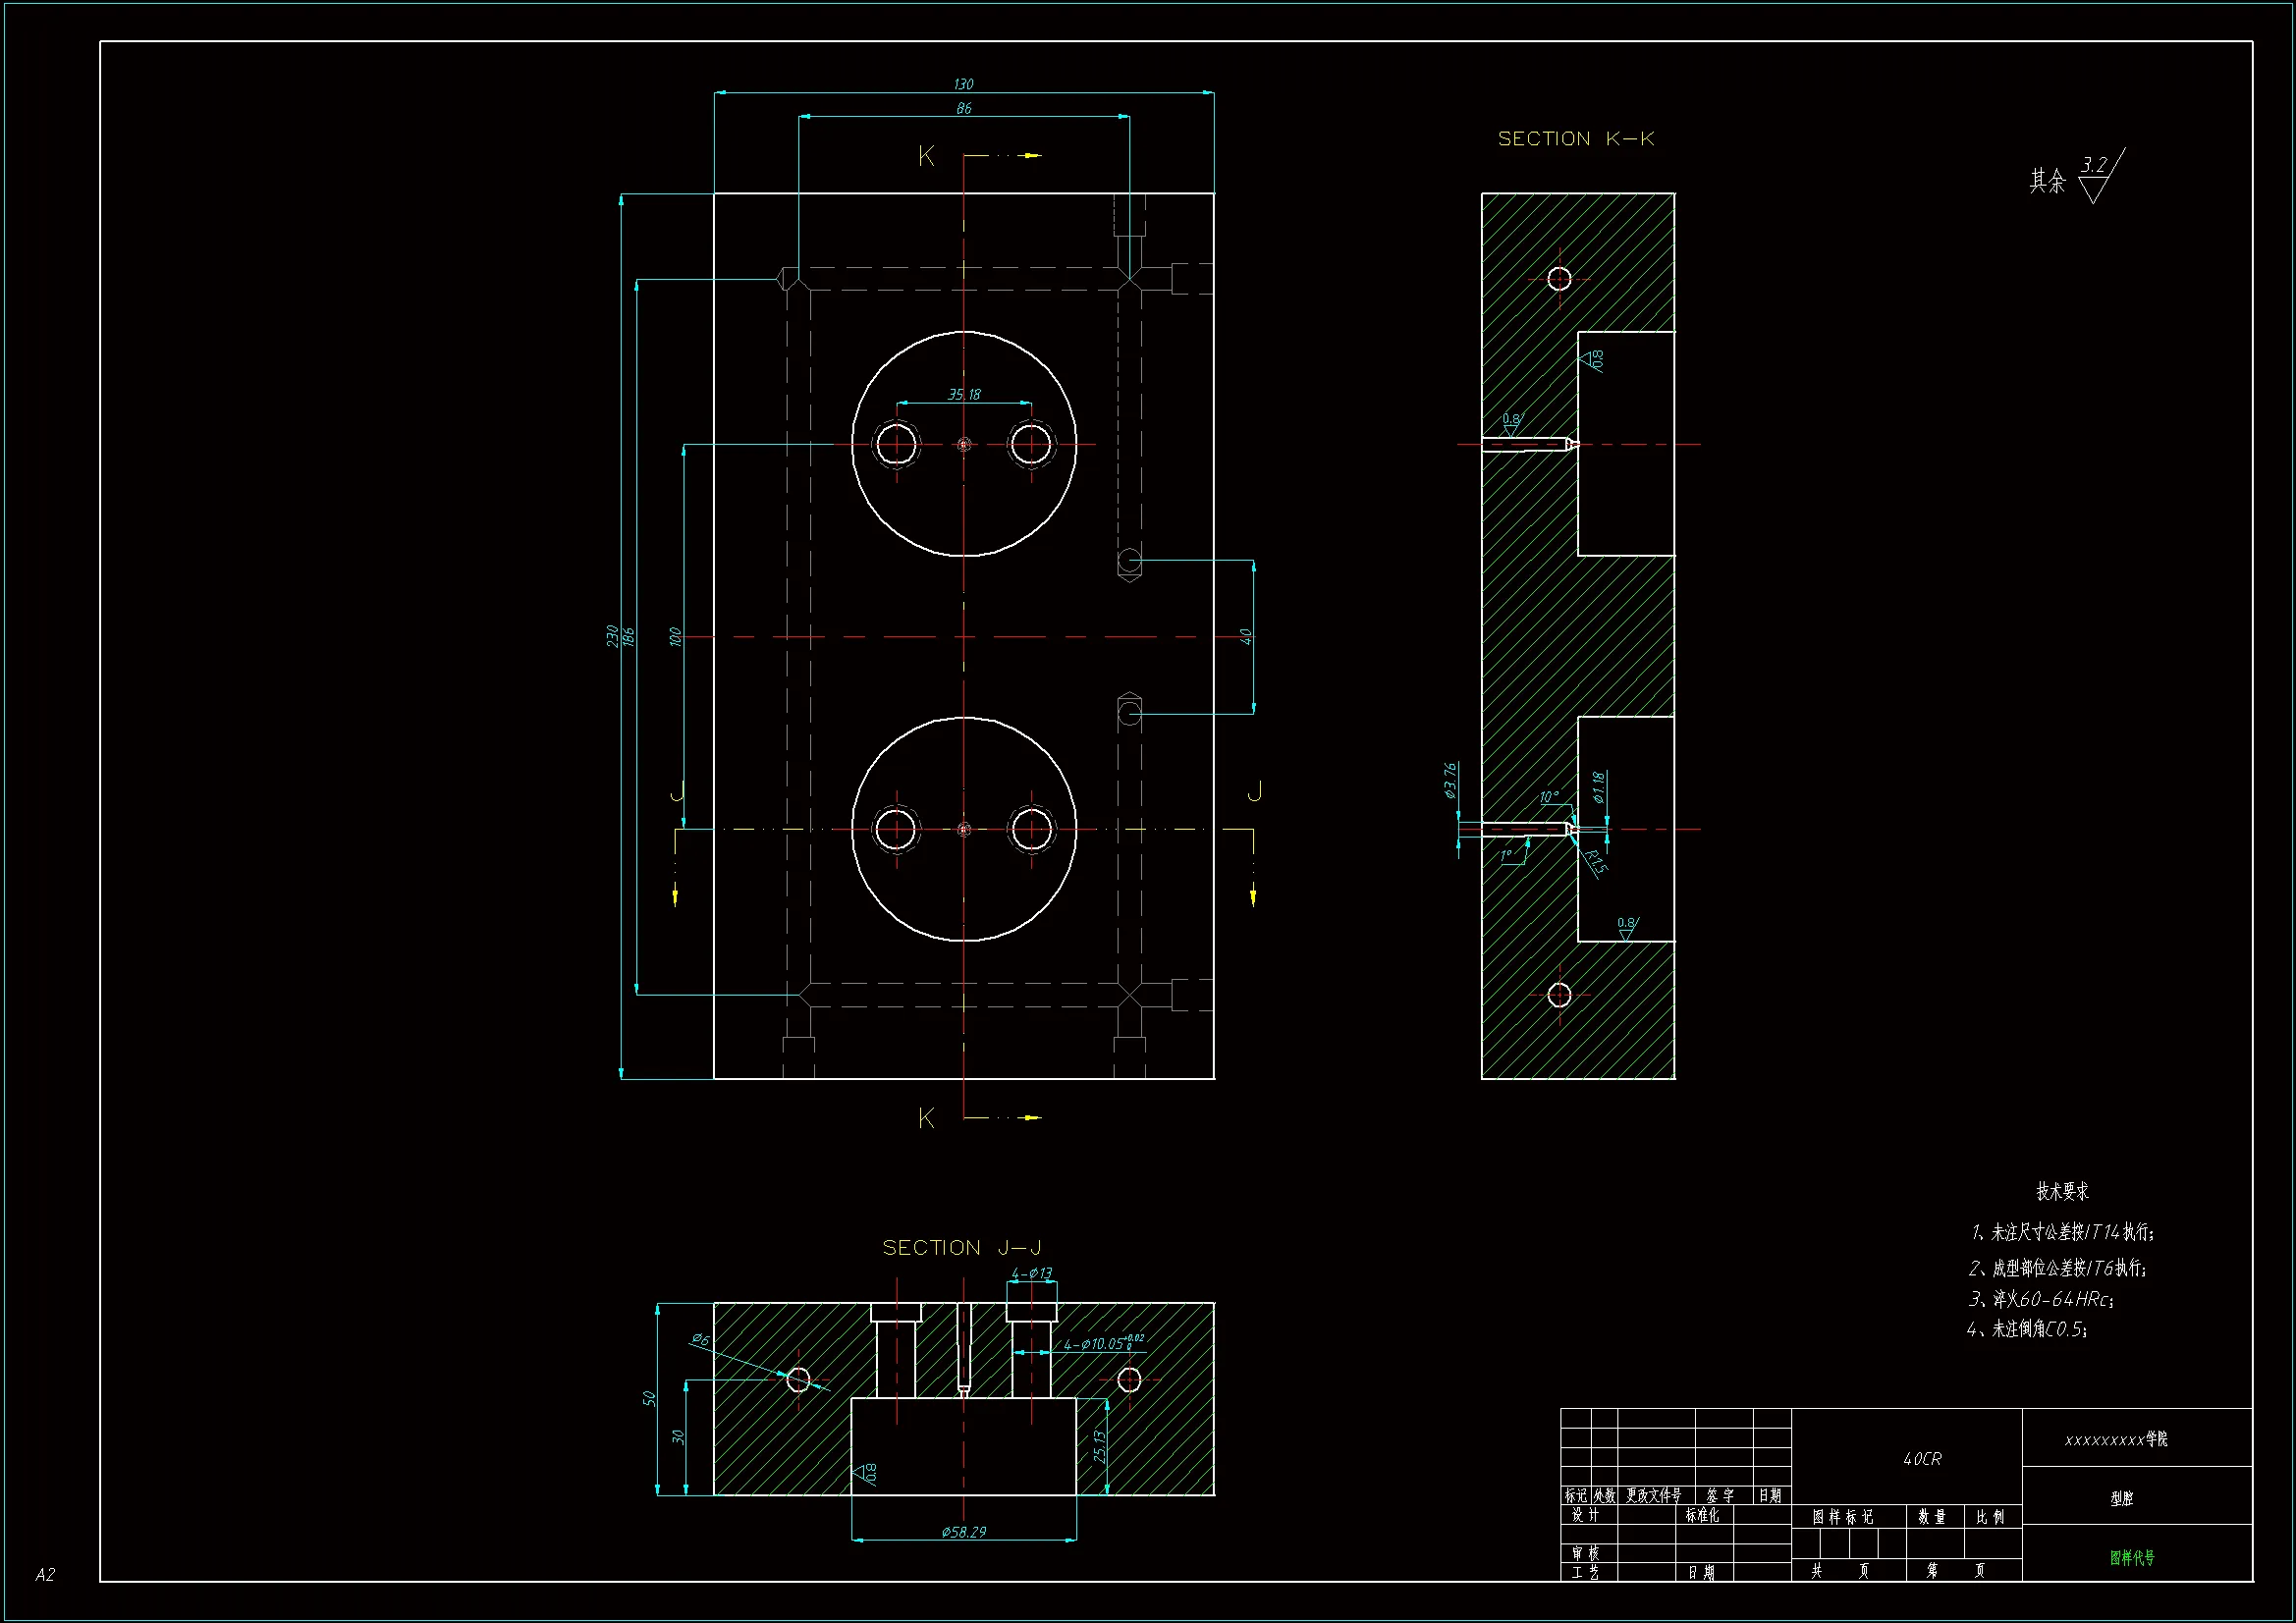Click the SECTION K-K title text
This screenshot has height=1623, width=2296.
1575,139
